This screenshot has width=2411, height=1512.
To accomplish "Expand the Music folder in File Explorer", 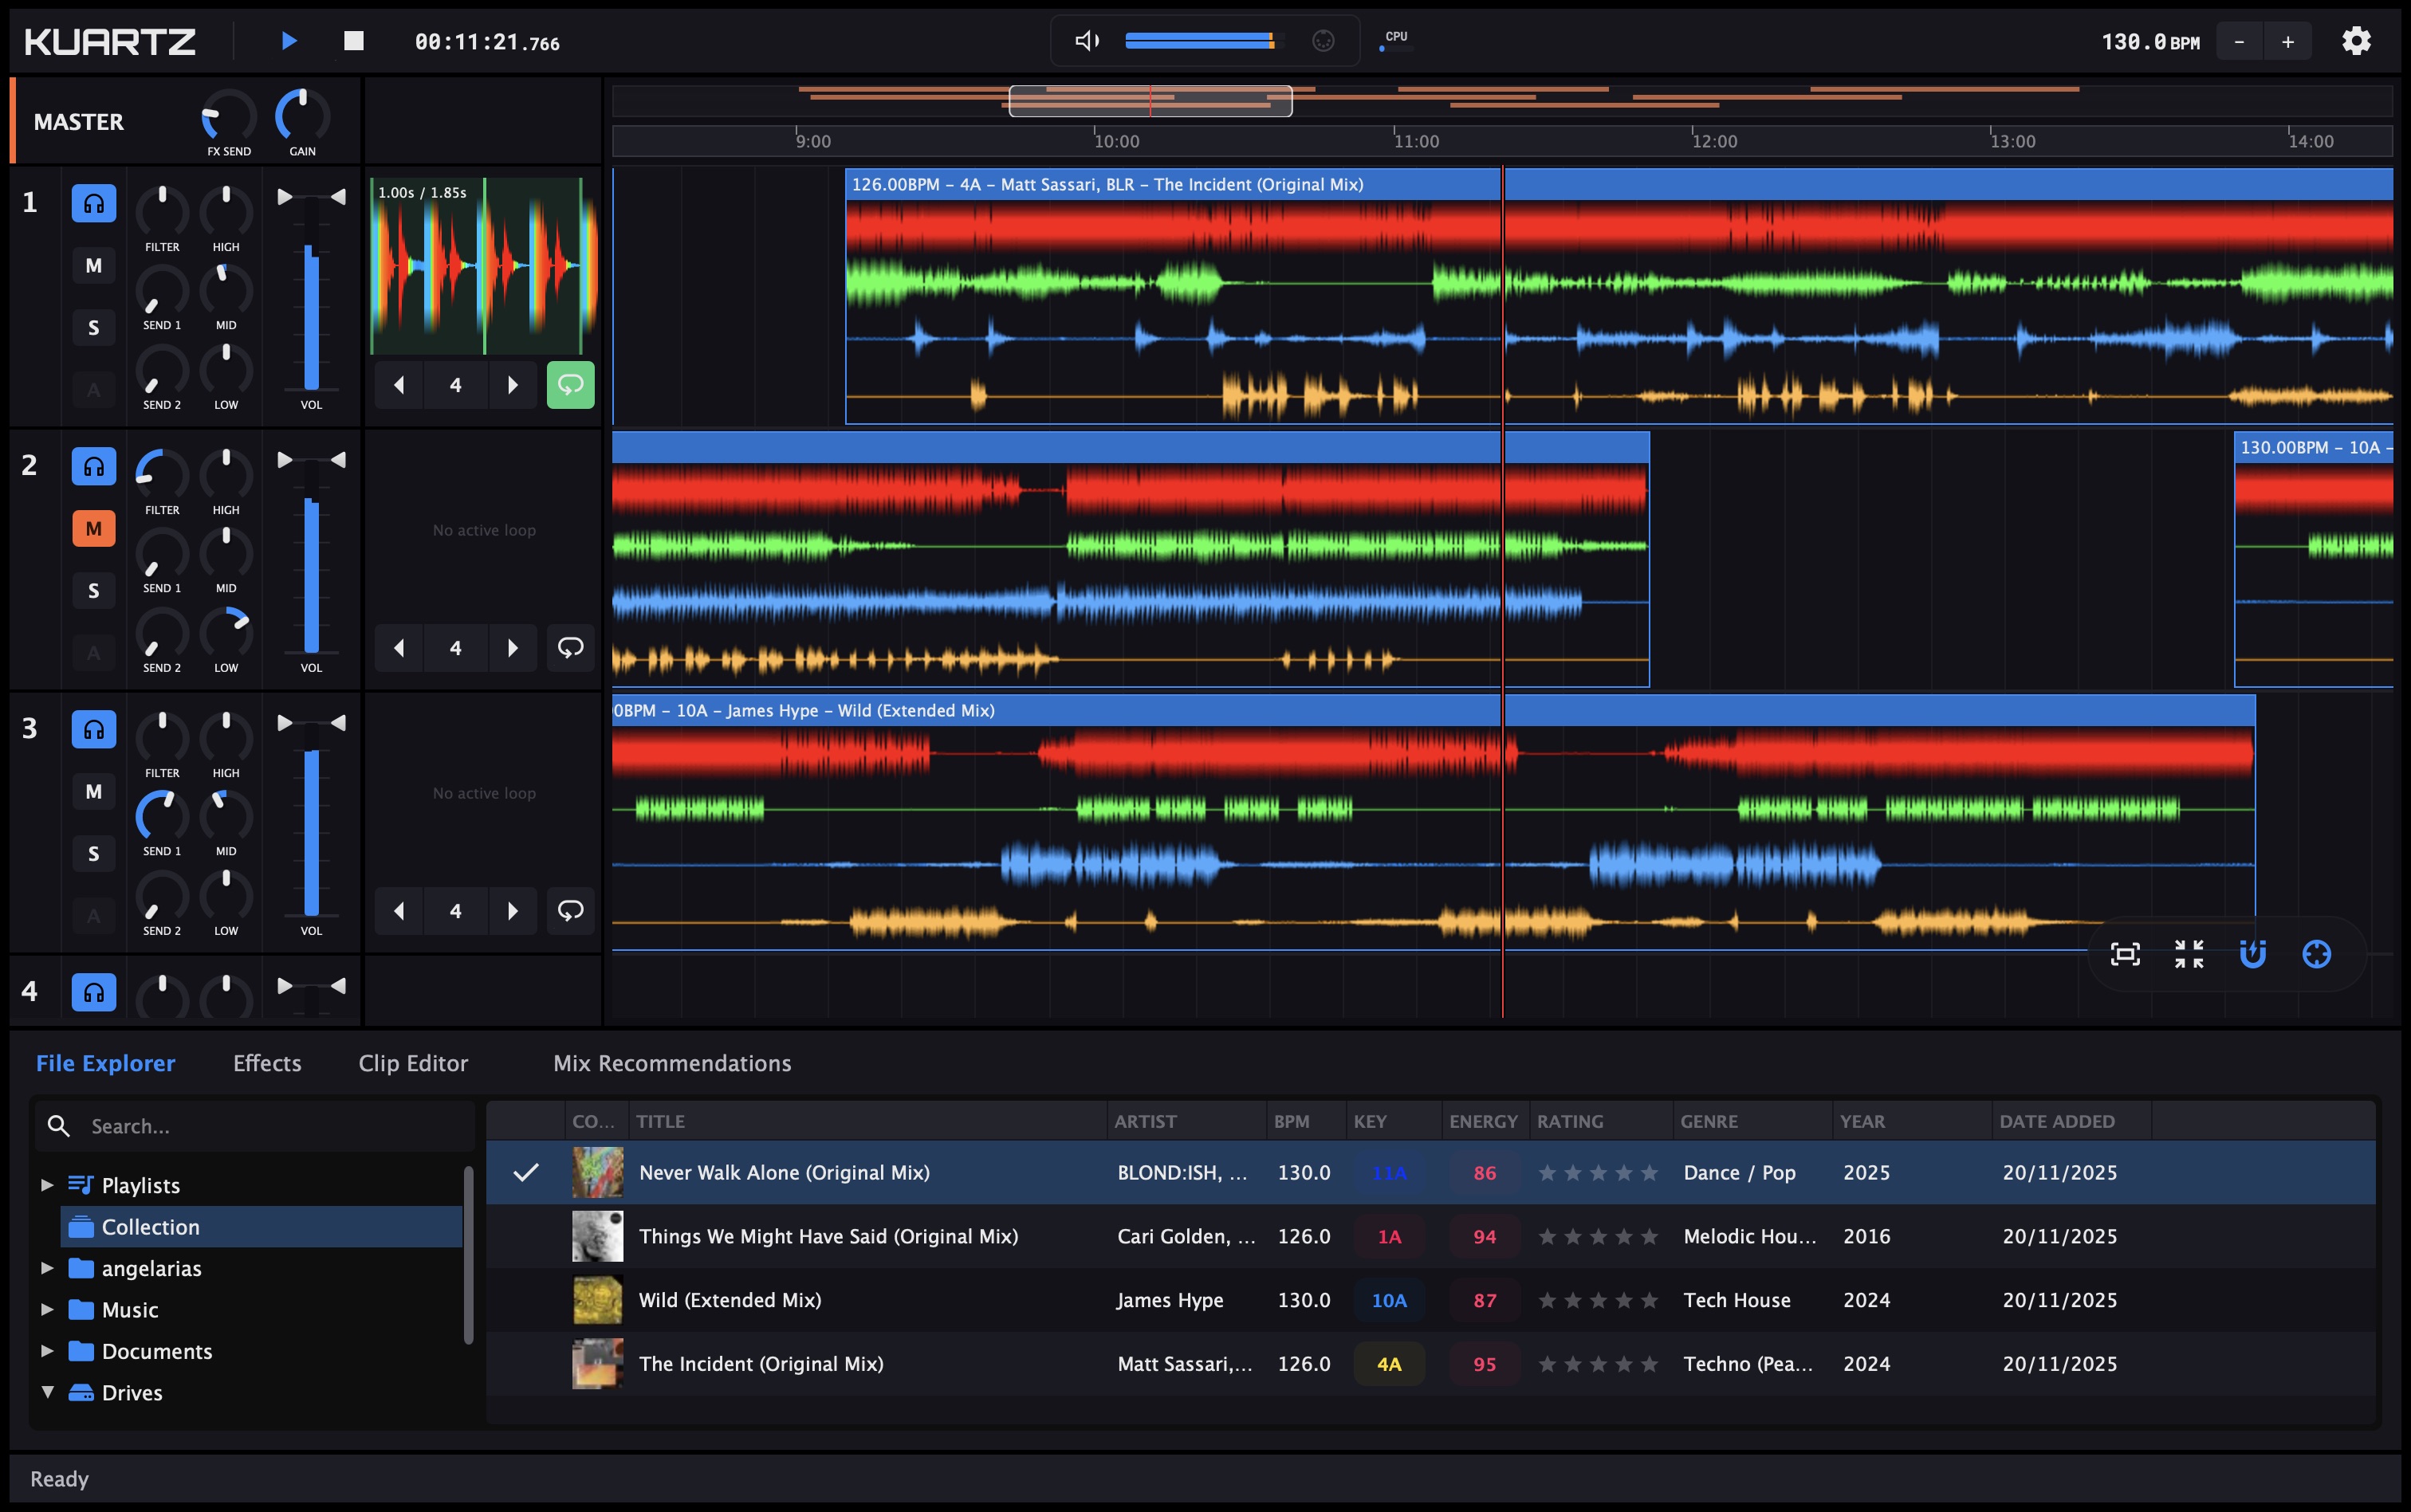I will tap(46, 1309).
